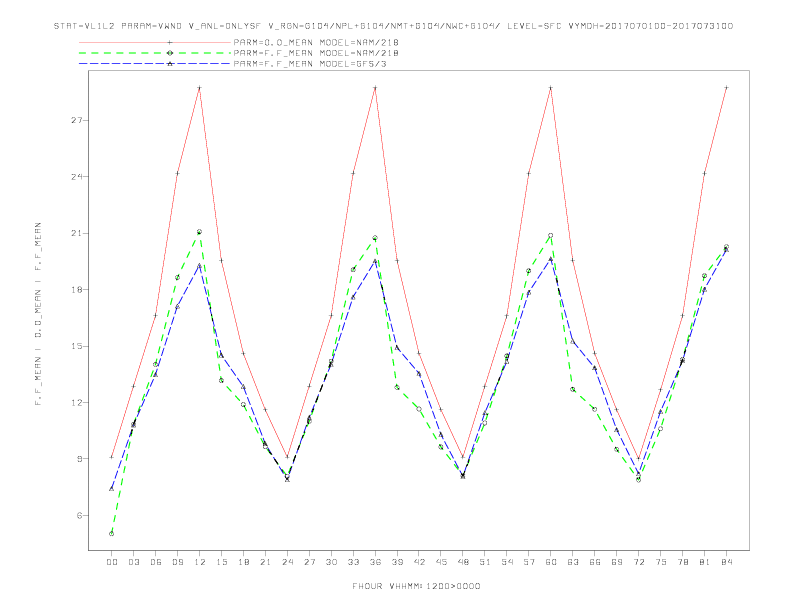Click x-axis forecast hour label 09
Image resolution: width=792 pixels, height=612 pixels.
pyautogui.click(x=178, y=562)
